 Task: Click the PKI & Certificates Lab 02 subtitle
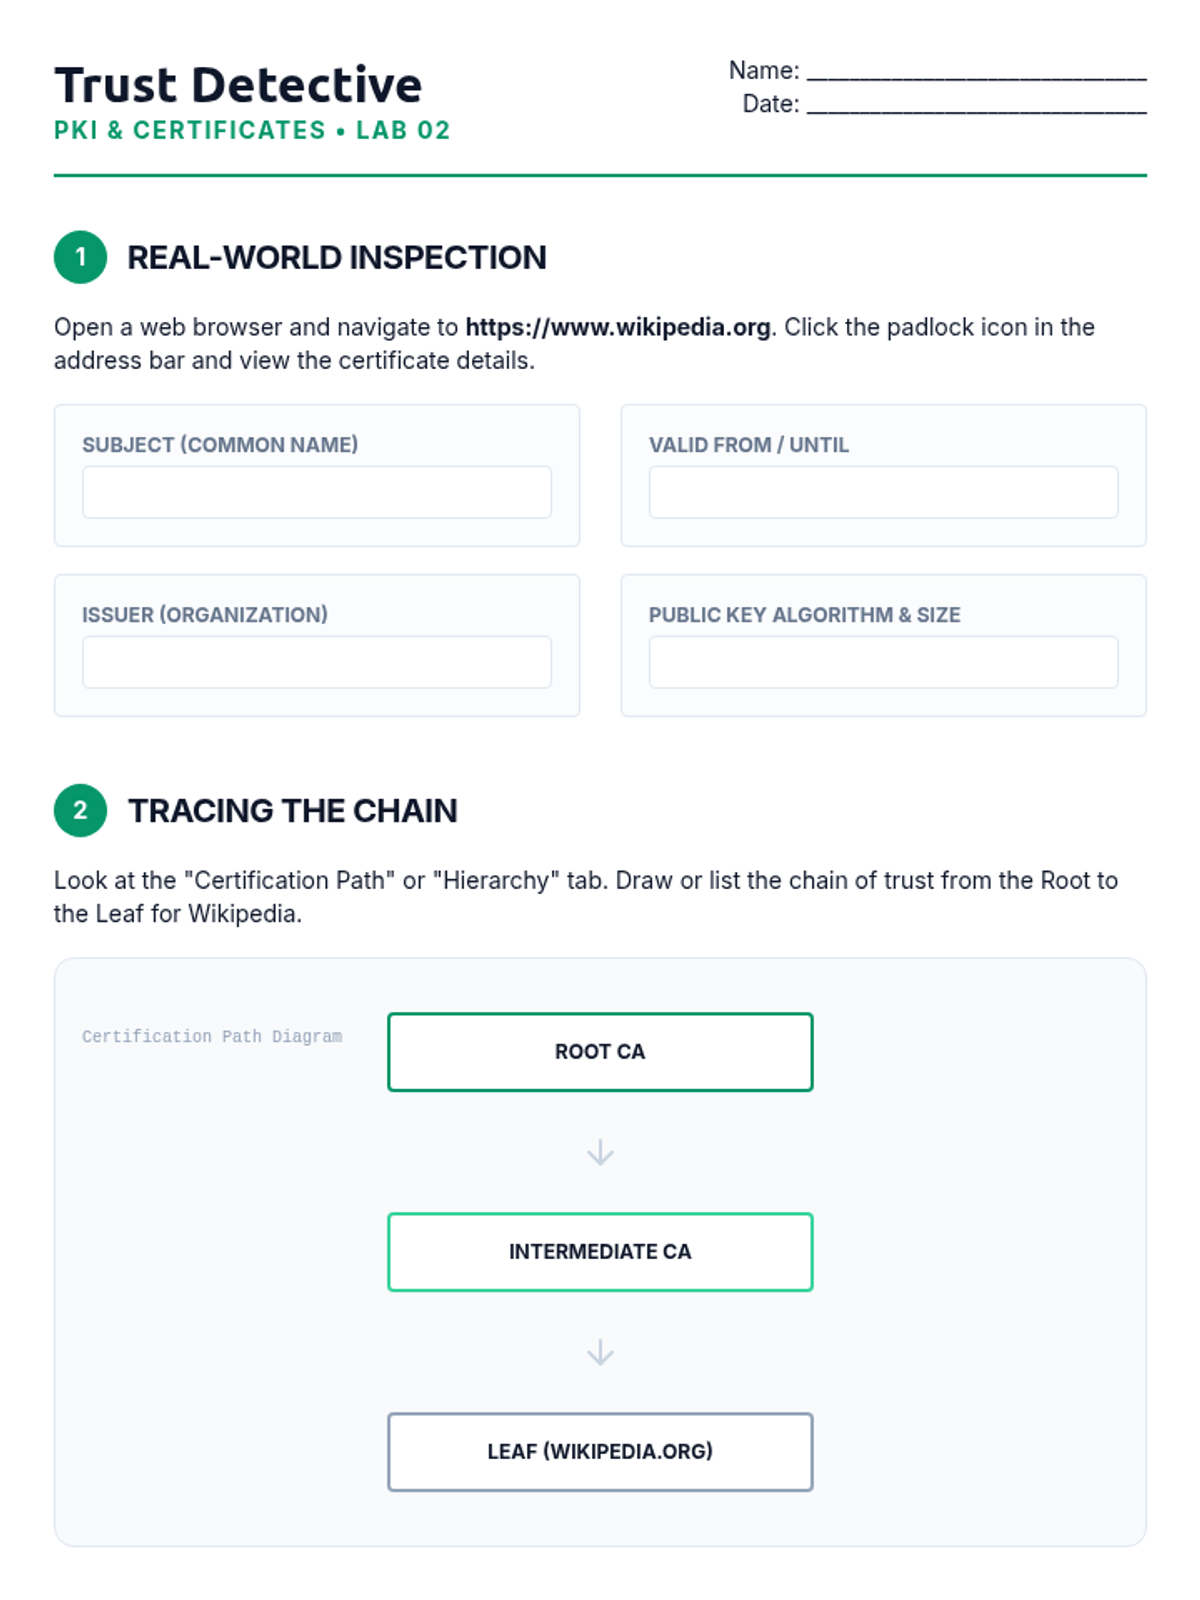click(252, 130)
